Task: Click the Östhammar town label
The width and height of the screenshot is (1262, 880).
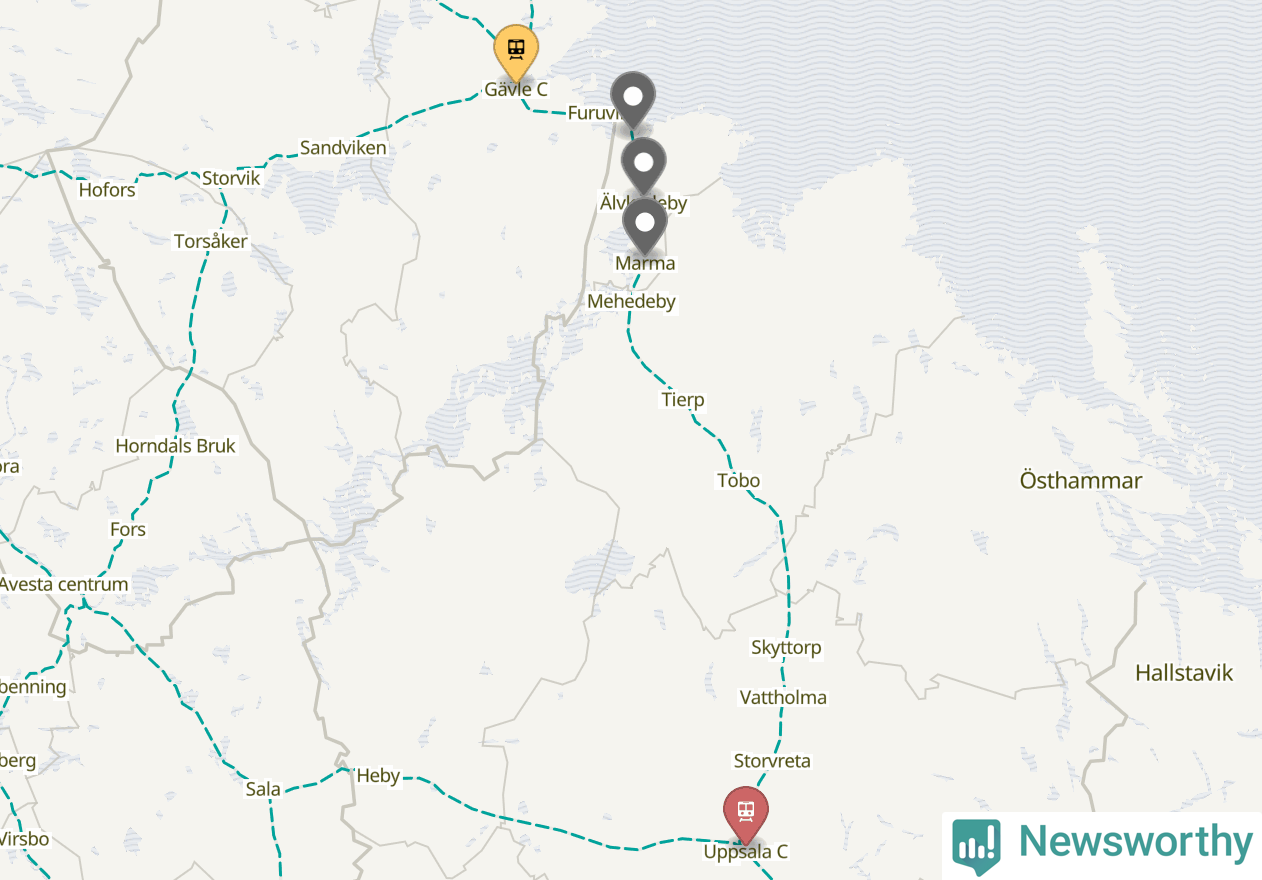Action: point(1081,481)
